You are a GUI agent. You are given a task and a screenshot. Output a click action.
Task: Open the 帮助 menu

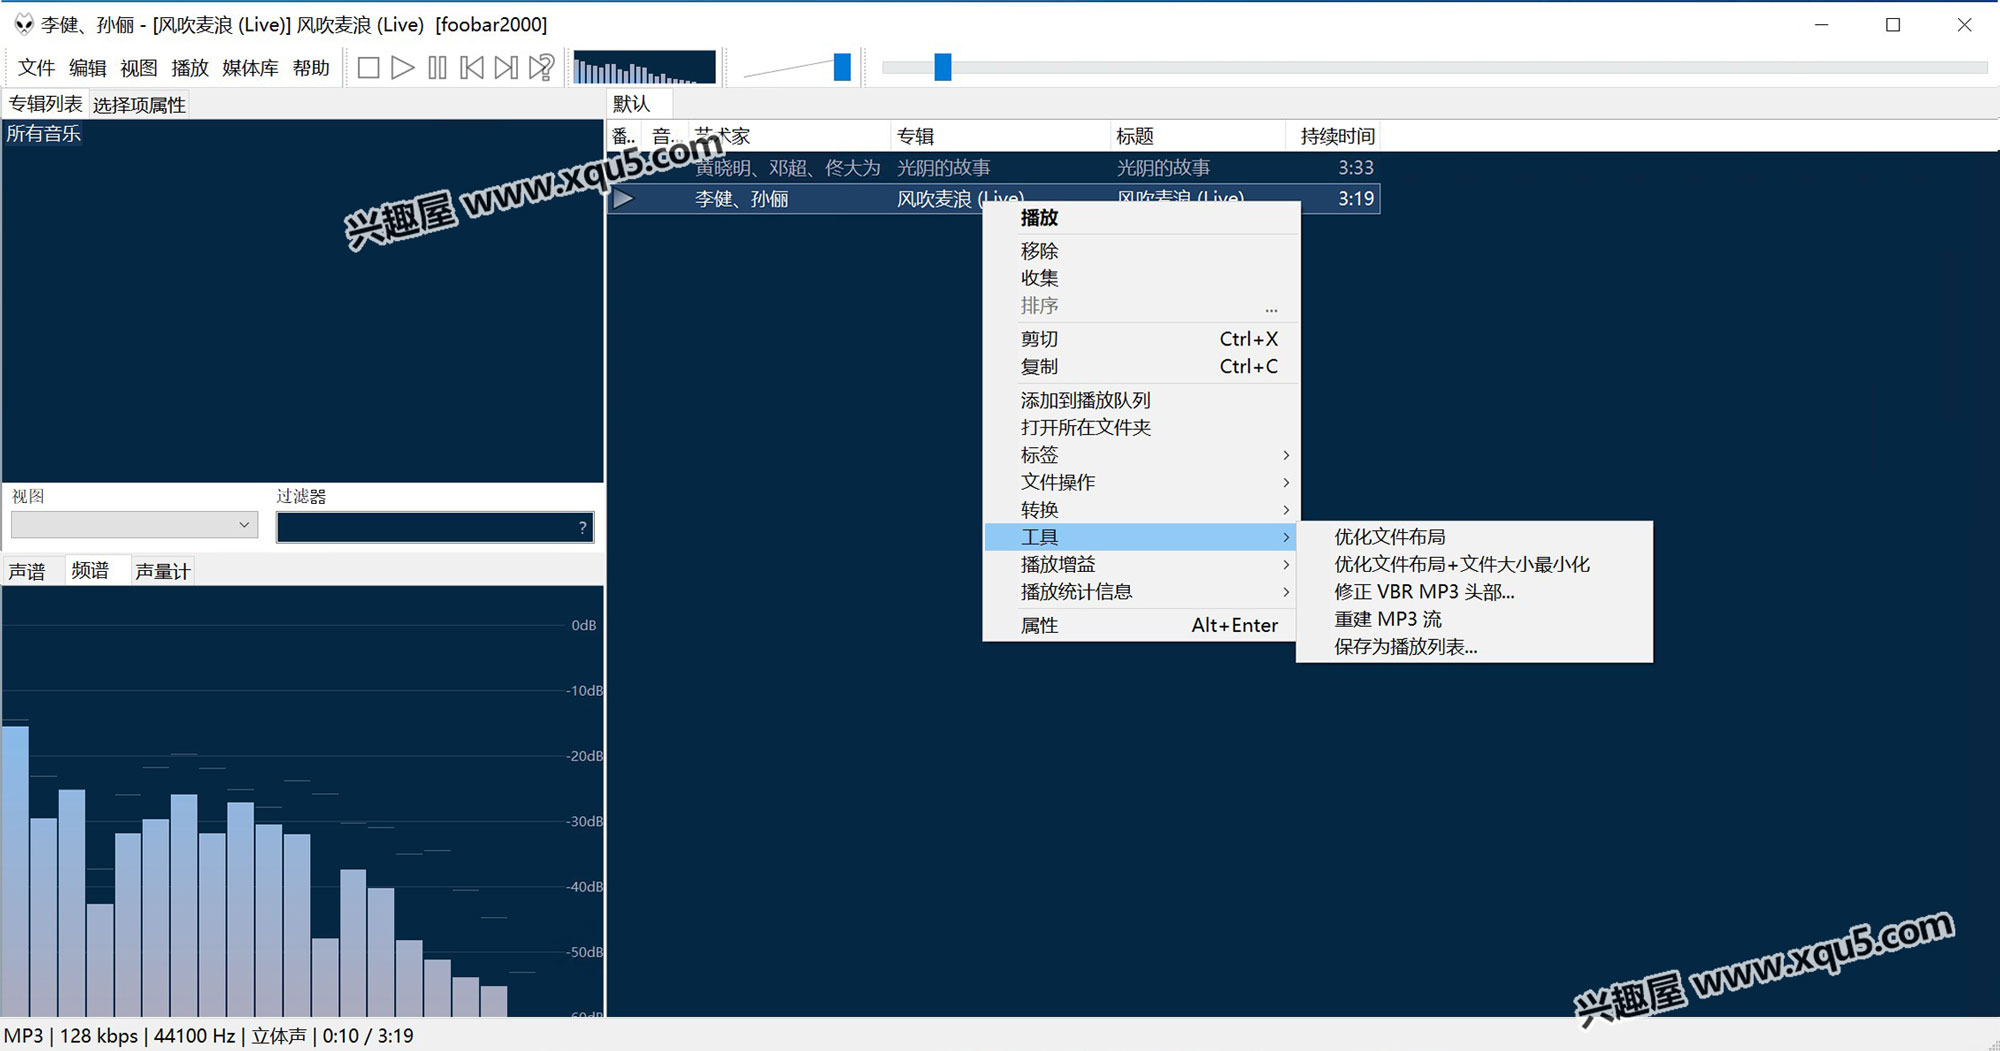coord(311,67)
